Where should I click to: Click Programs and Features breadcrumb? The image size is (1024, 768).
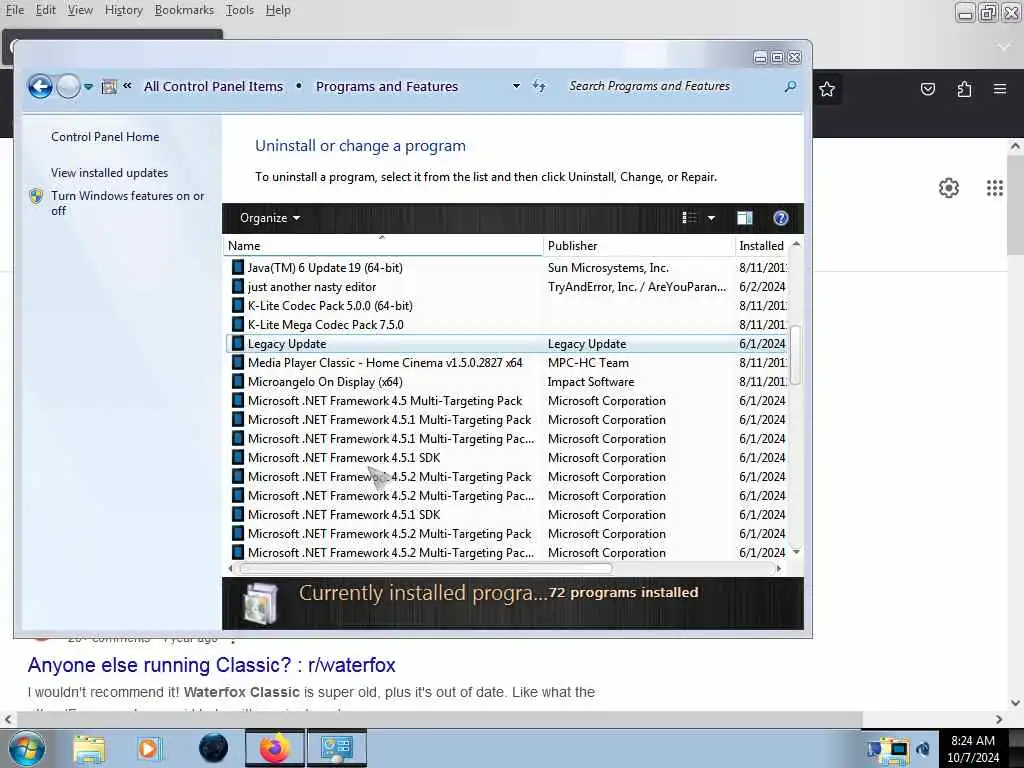(x=387, y=86)
